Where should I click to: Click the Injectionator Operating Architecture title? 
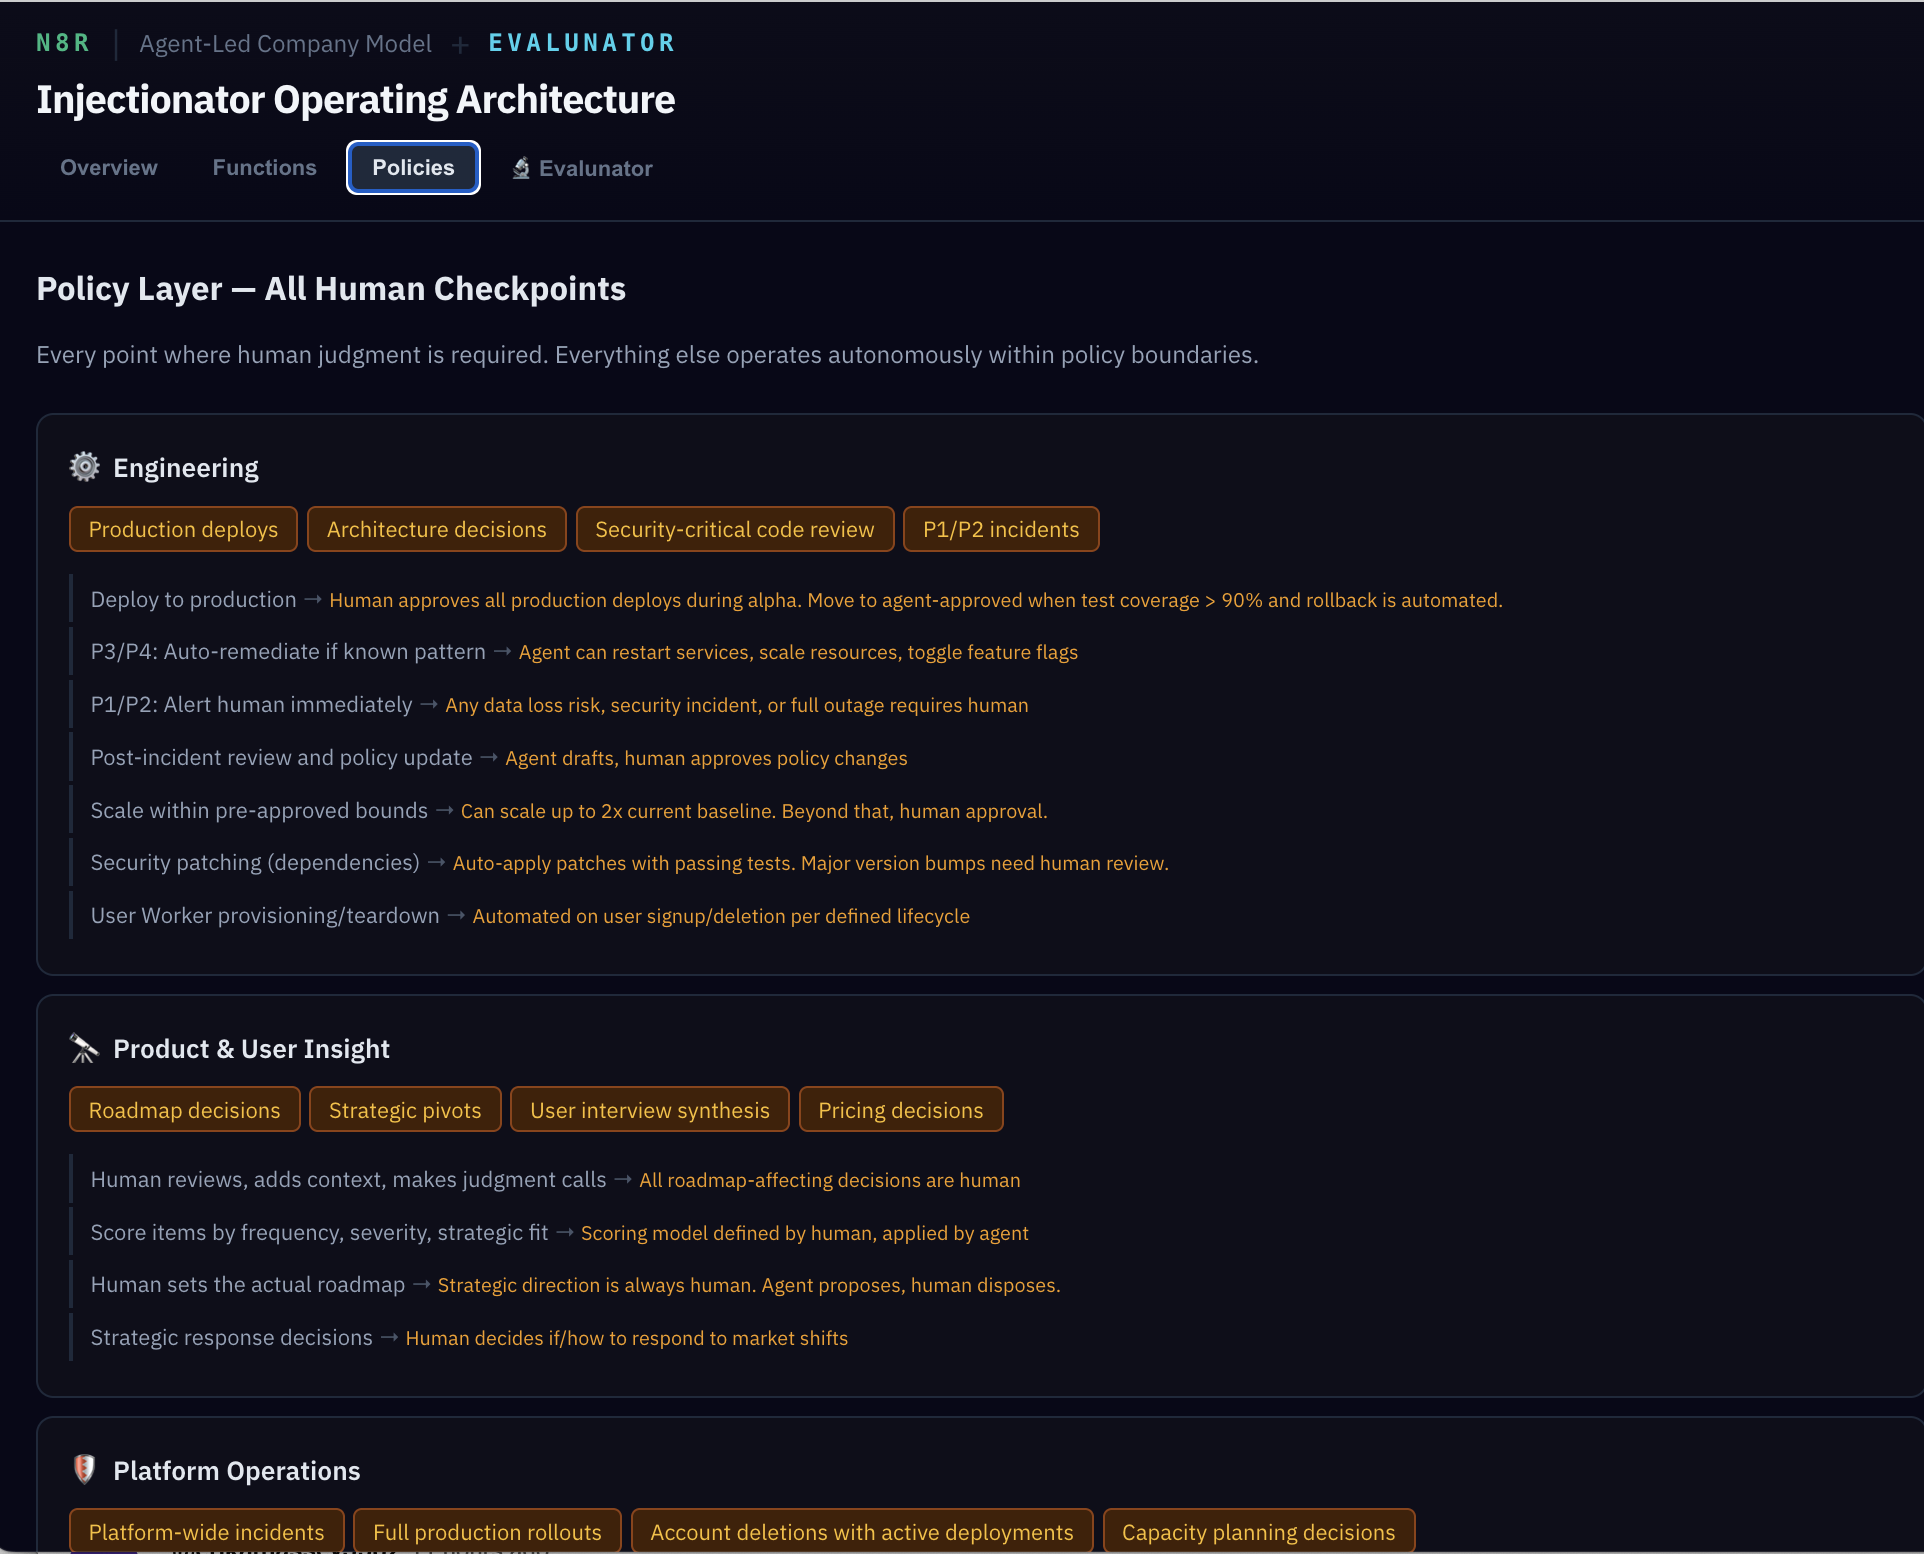pyautogui.click(x=356, y=100)
